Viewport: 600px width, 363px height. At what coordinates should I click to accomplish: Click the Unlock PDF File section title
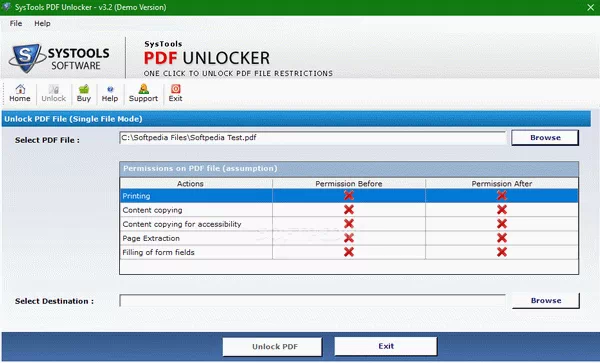73,119
